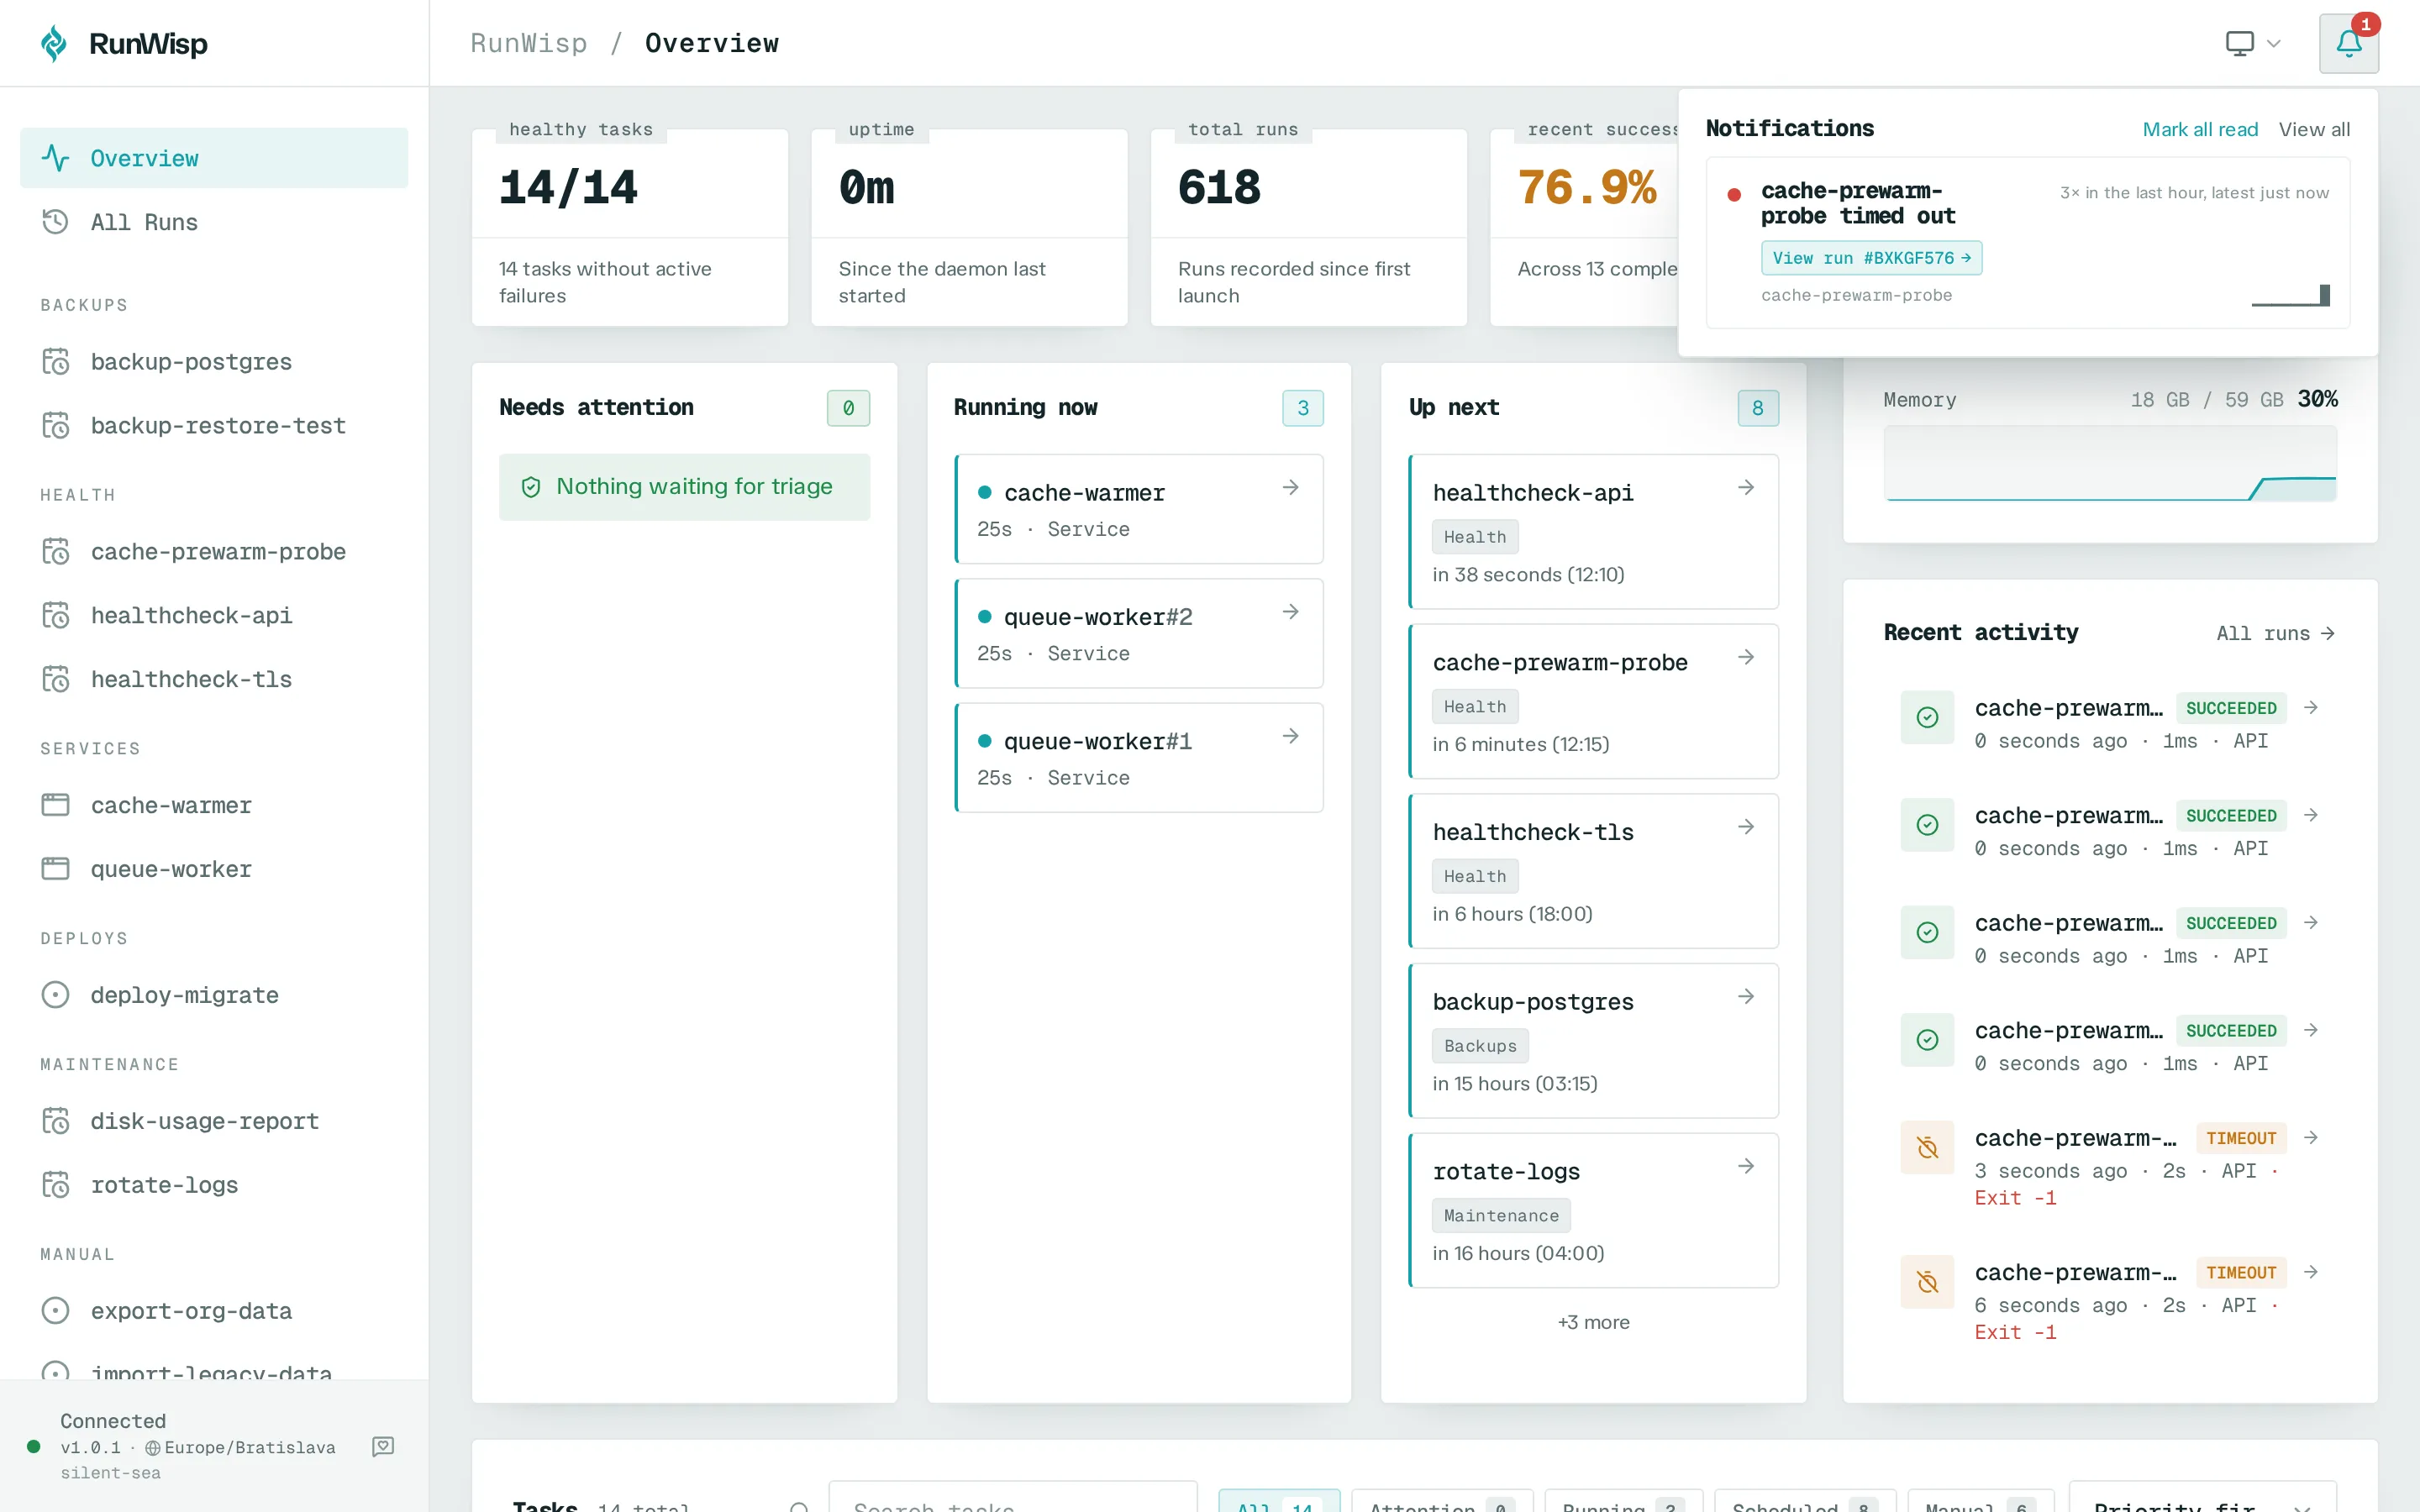Click the backup-restore-test schedule icon
The width and height of the screenshot is (2420, 1512).
(56, 425)
